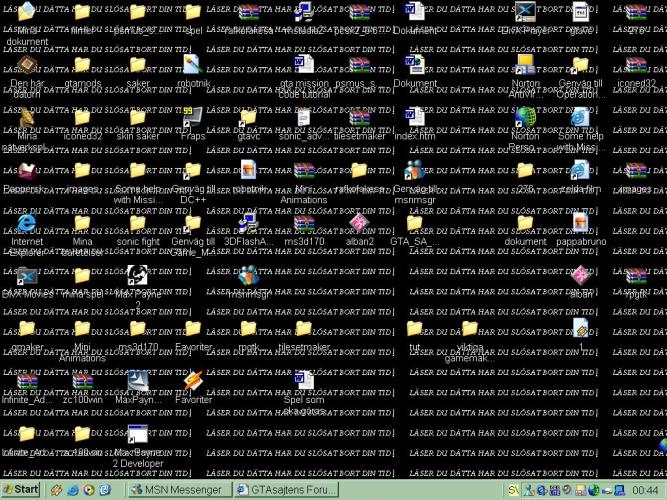The width and height of the screenshot is (667, 500).
Task: Open the index.htm file icon
Action: (x=414, y=118)
